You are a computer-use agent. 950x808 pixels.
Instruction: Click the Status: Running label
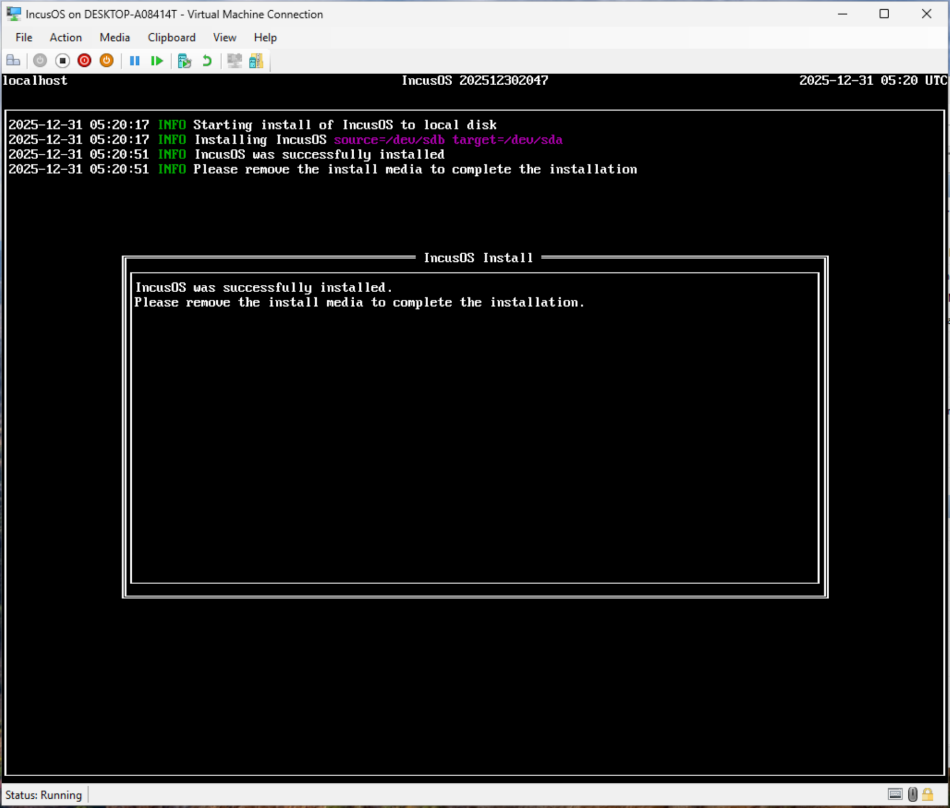(x=44, y=795)
